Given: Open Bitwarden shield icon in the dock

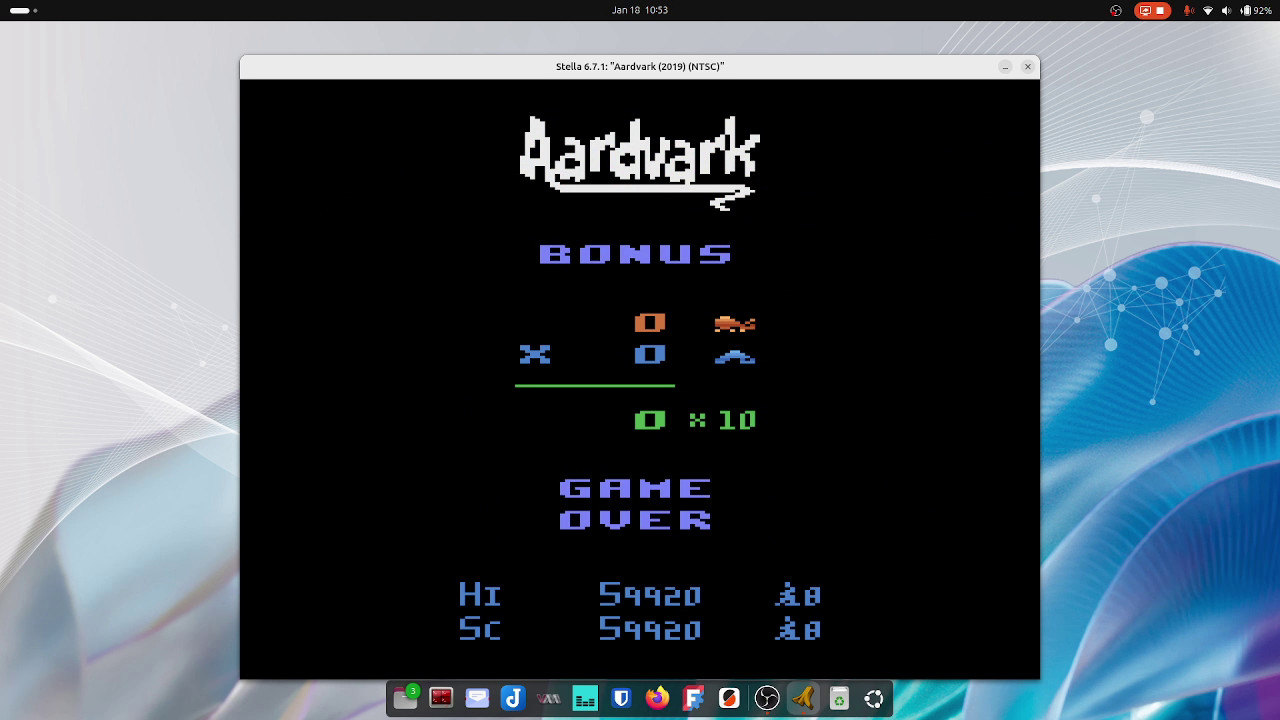Looking at the screenshot, I should (x=621, y=698).
